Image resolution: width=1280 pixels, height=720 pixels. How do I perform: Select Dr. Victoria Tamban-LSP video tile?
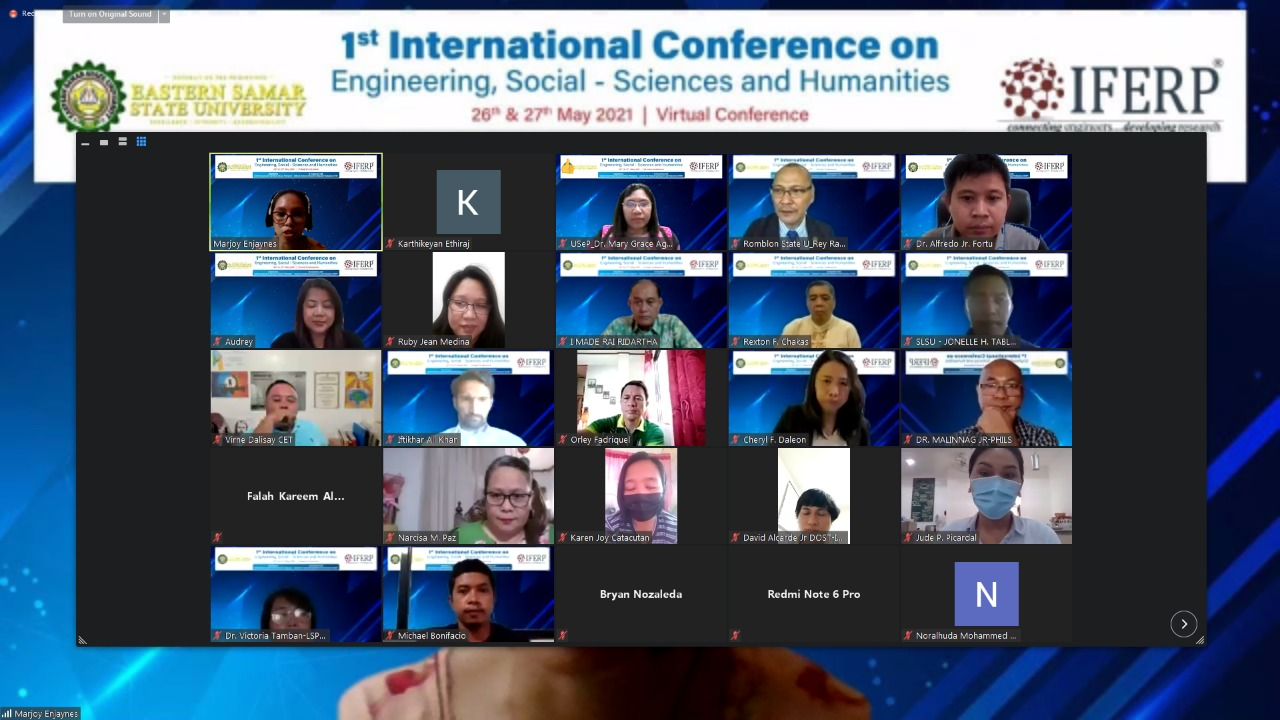click(x=296, y=594)
